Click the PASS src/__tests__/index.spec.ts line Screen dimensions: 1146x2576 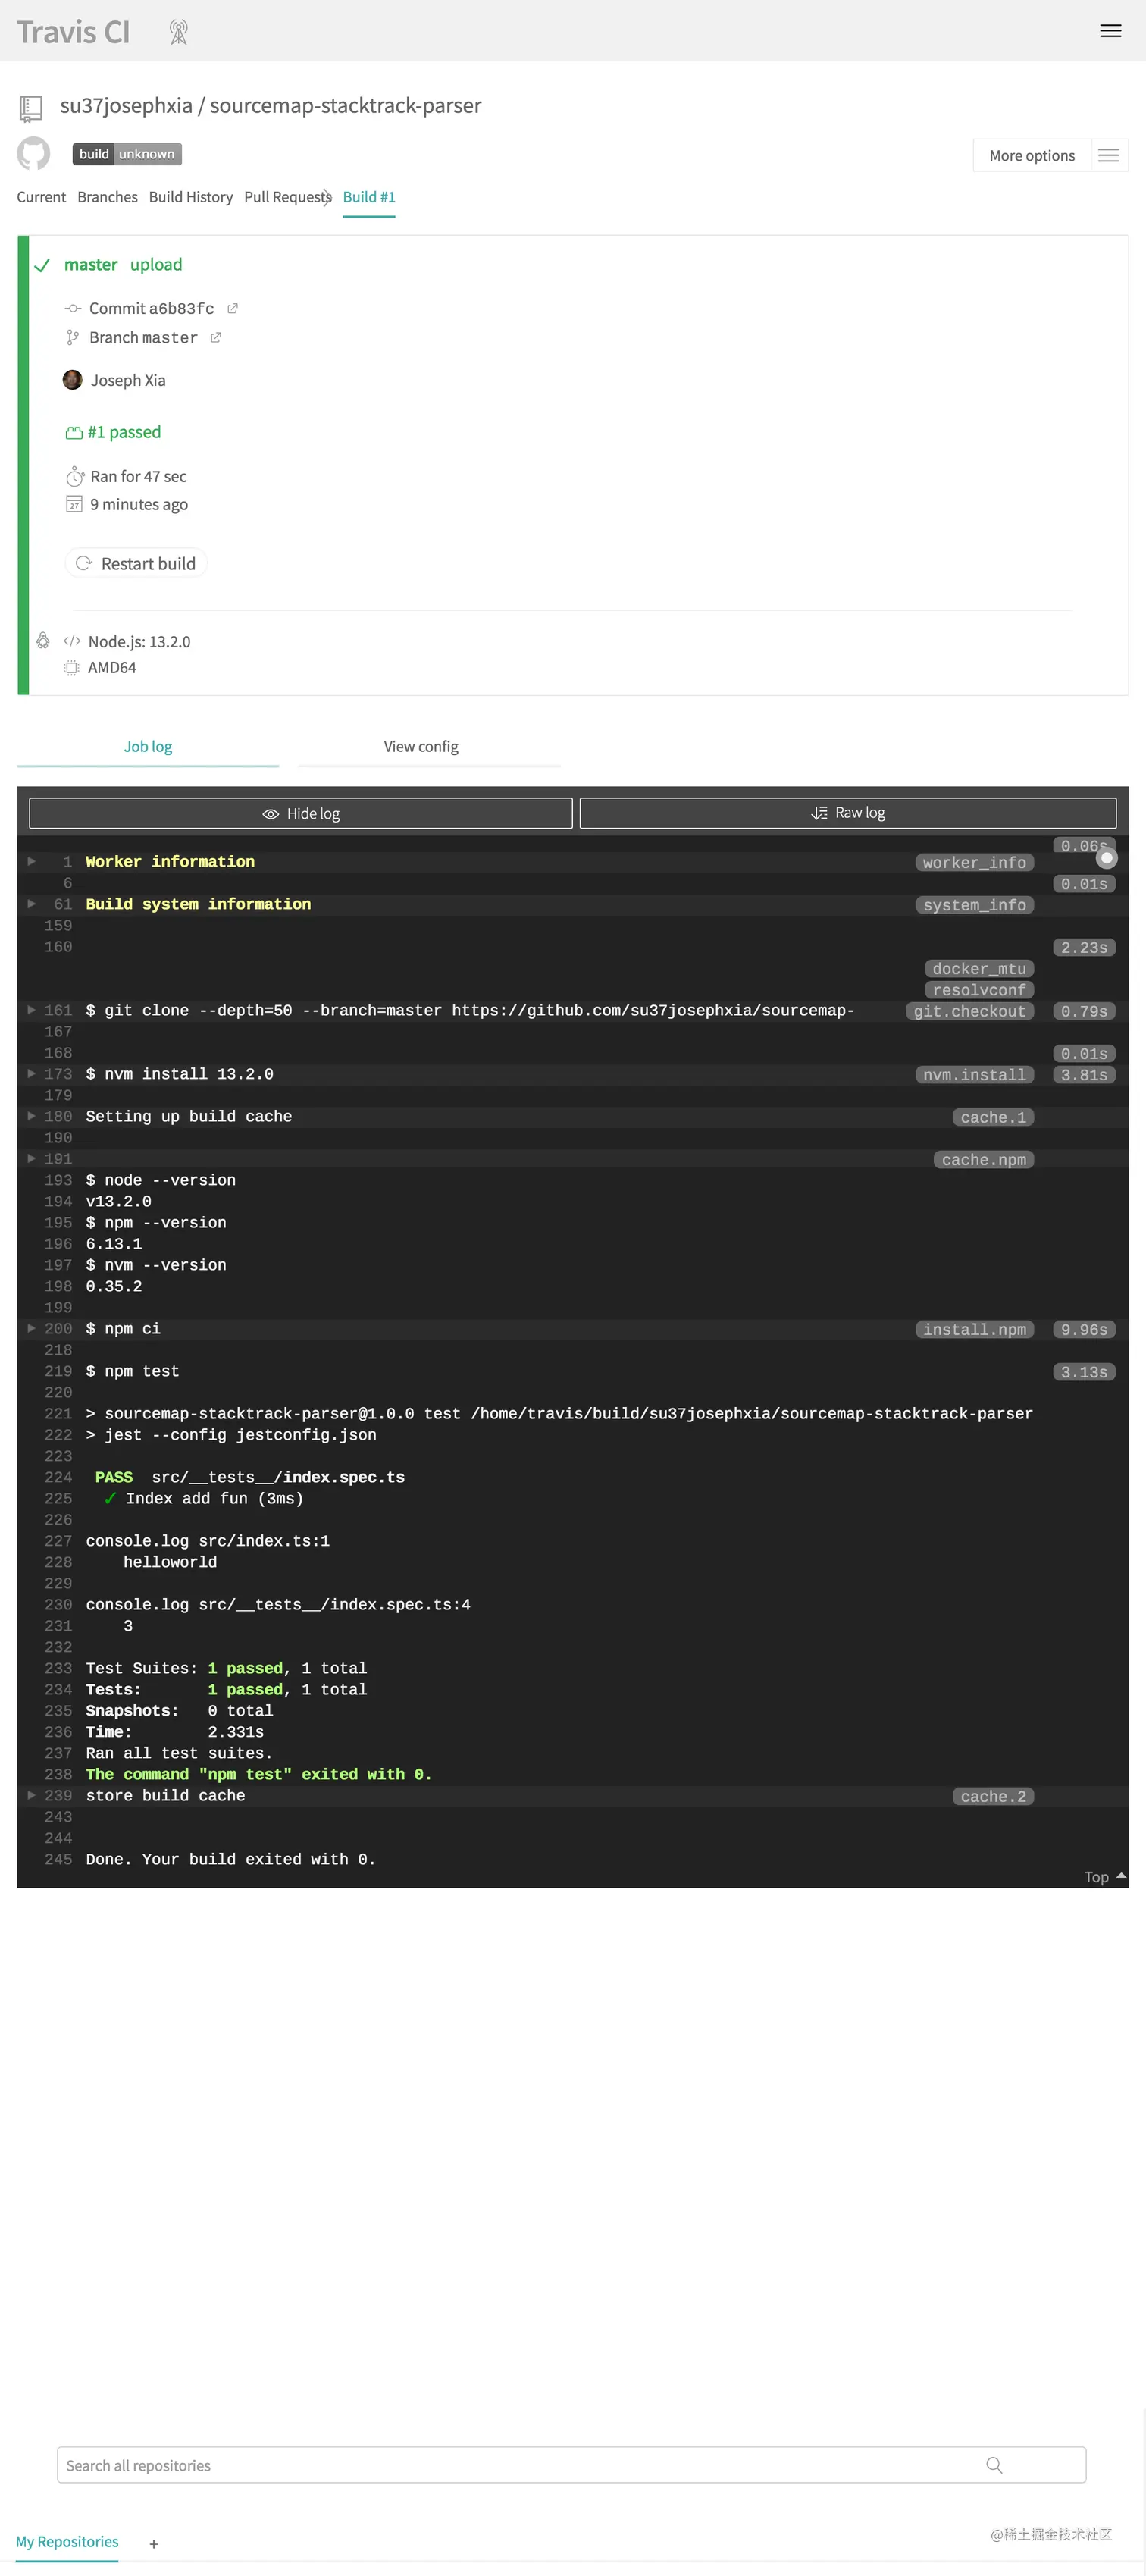(x=250, y=1478)
